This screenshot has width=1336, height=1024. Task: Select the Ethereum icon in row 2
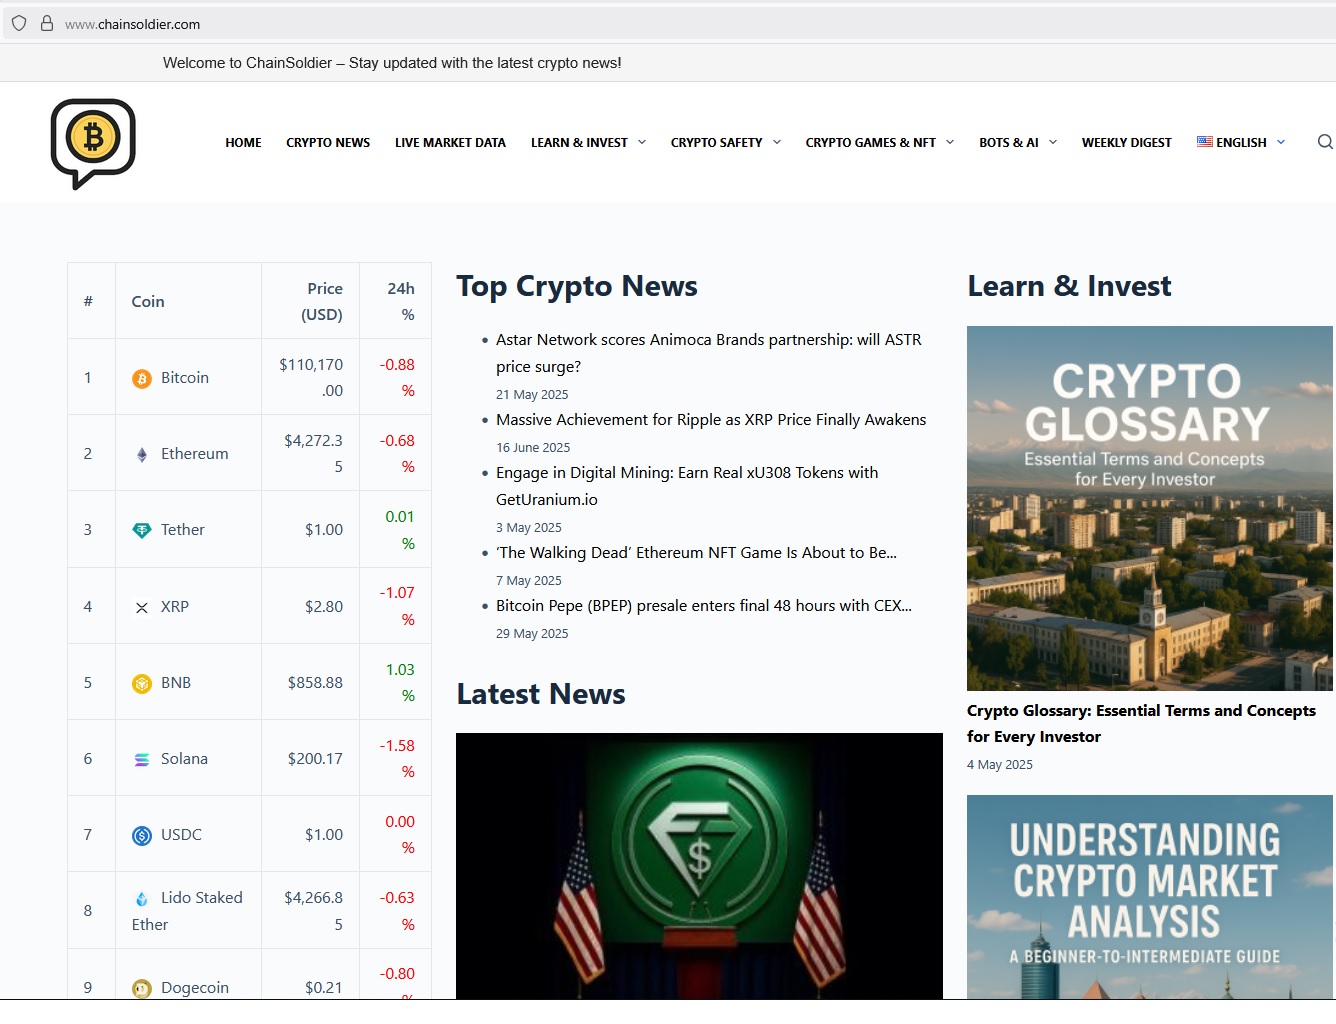pyautogui.click(x=141, y=454)
